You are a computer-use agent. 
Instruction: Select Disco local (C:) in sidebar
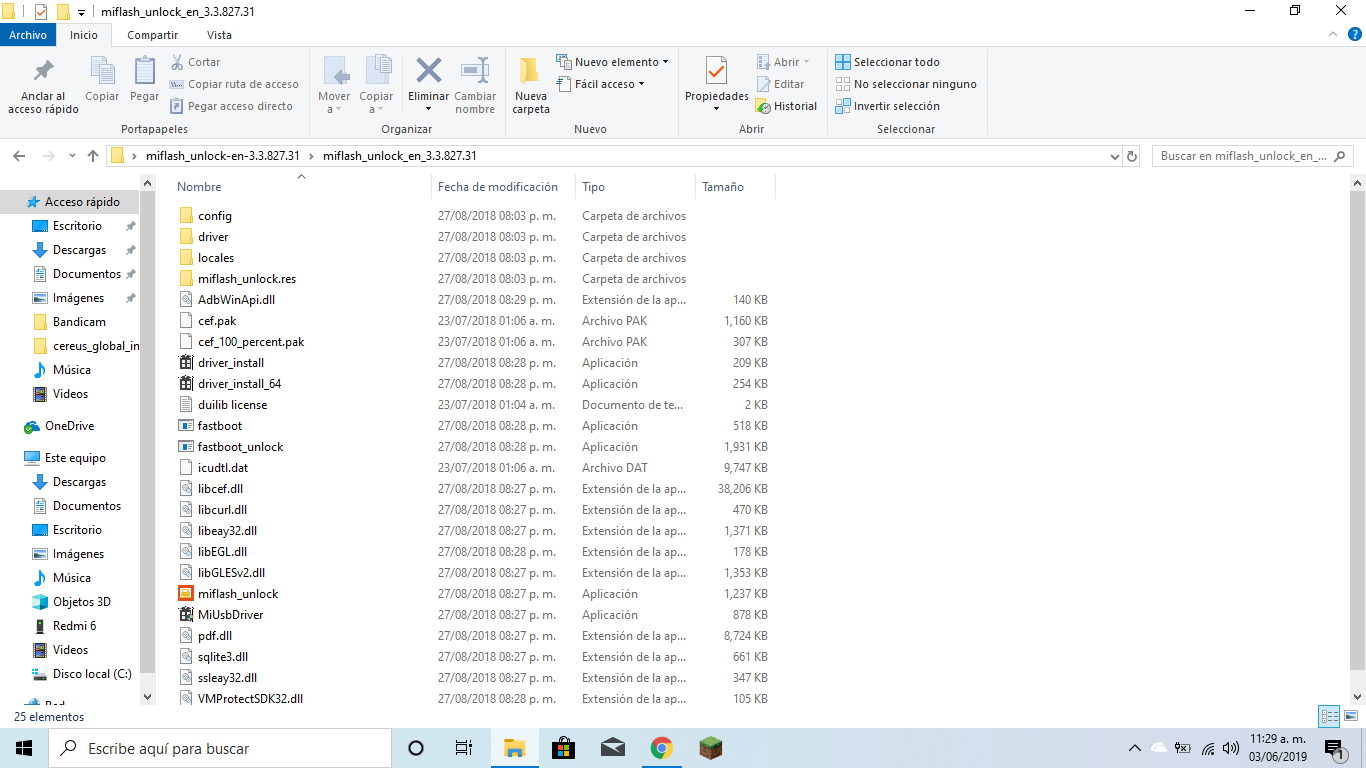92,674
